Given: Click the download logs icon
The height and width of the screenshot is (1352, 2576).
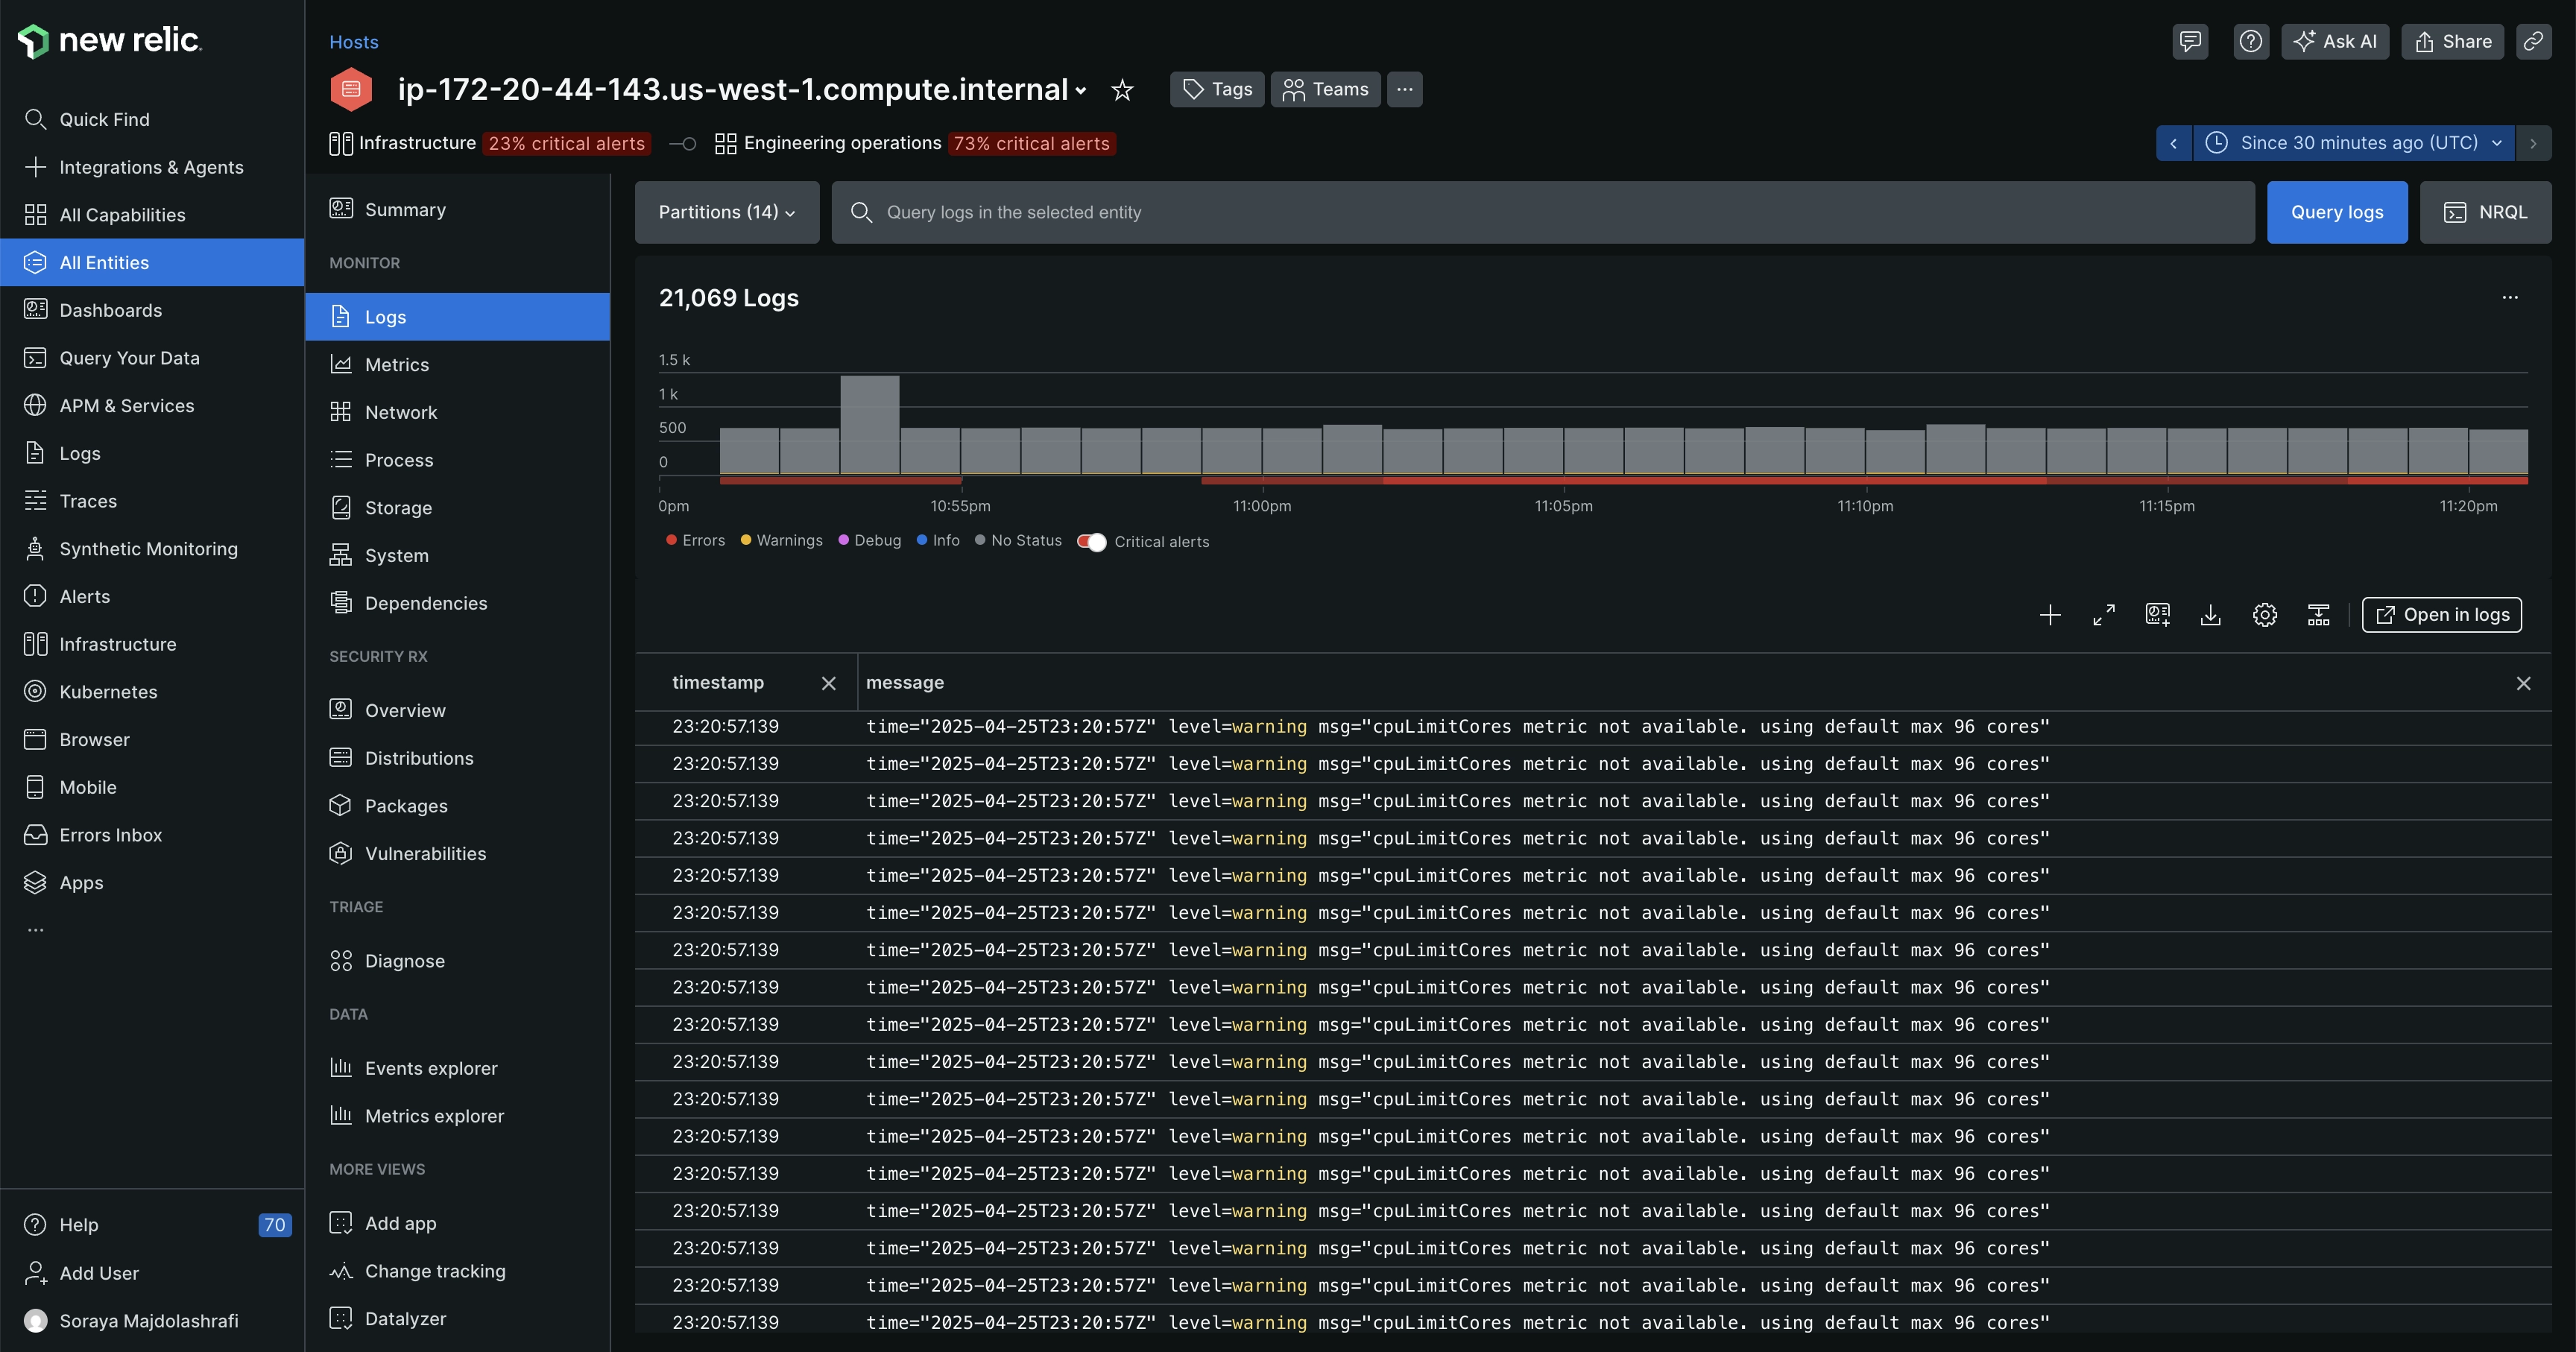Looking at the screenshot, I should click(2210, 615).
